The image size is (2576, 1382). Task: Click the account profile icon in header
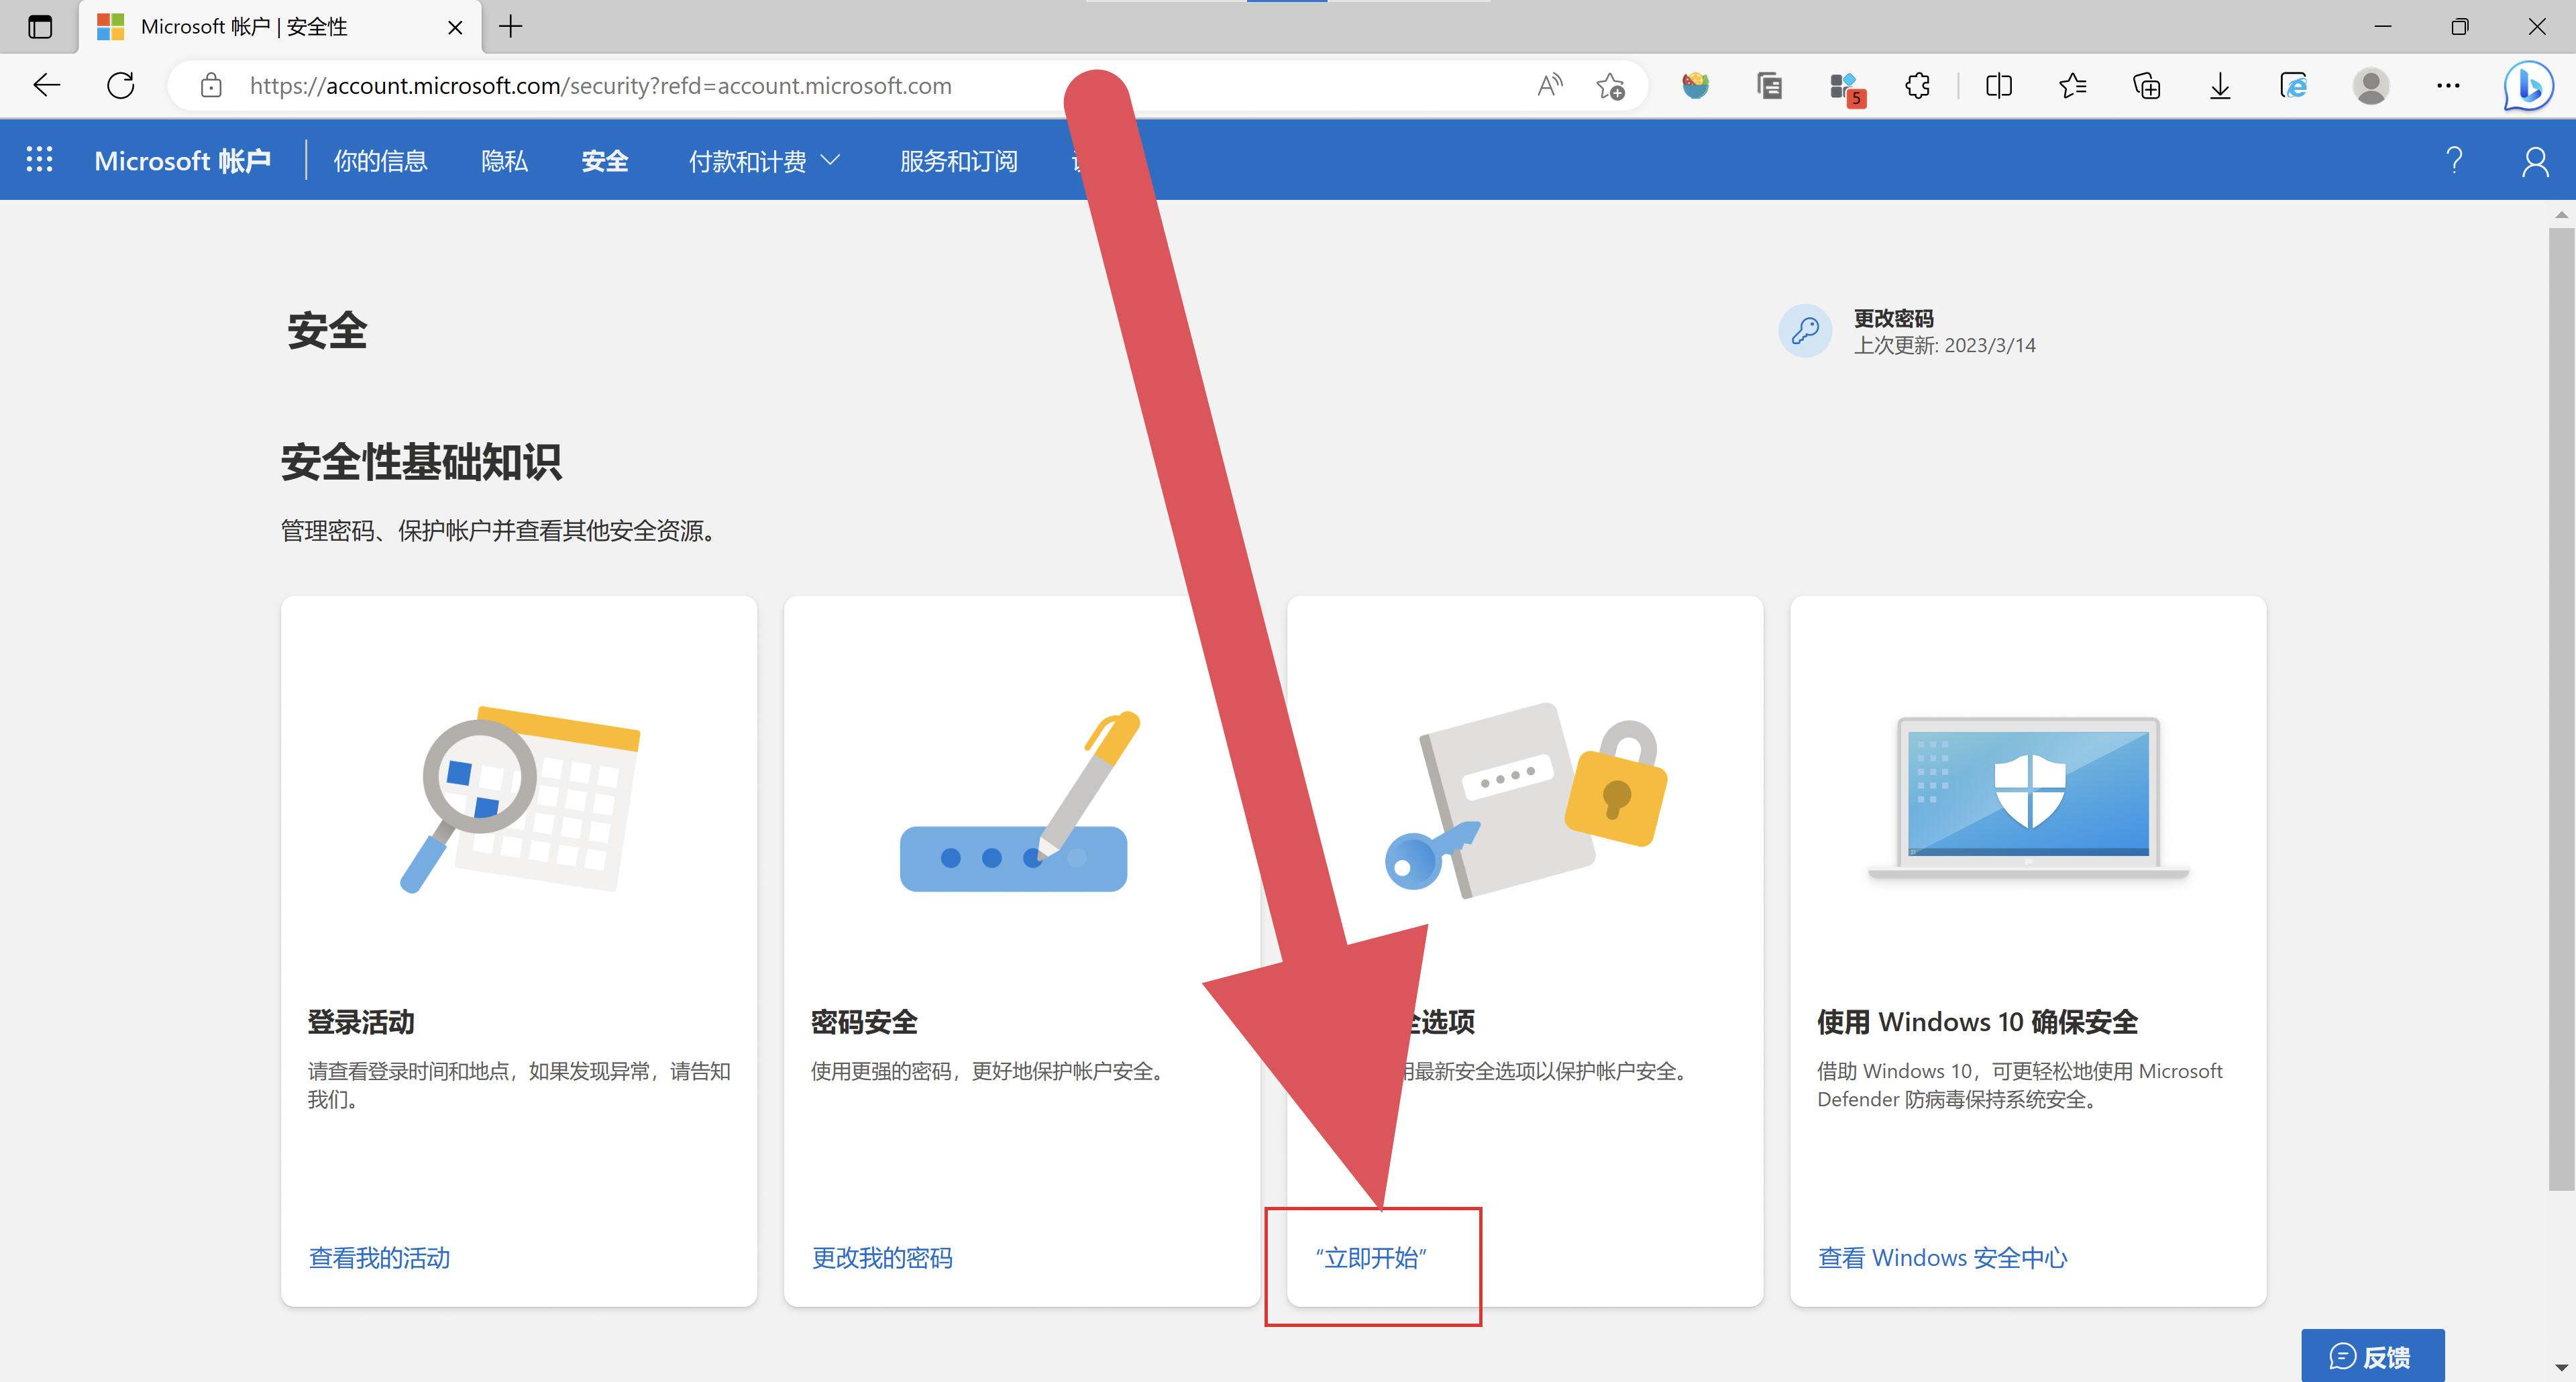click(2535, 160)
